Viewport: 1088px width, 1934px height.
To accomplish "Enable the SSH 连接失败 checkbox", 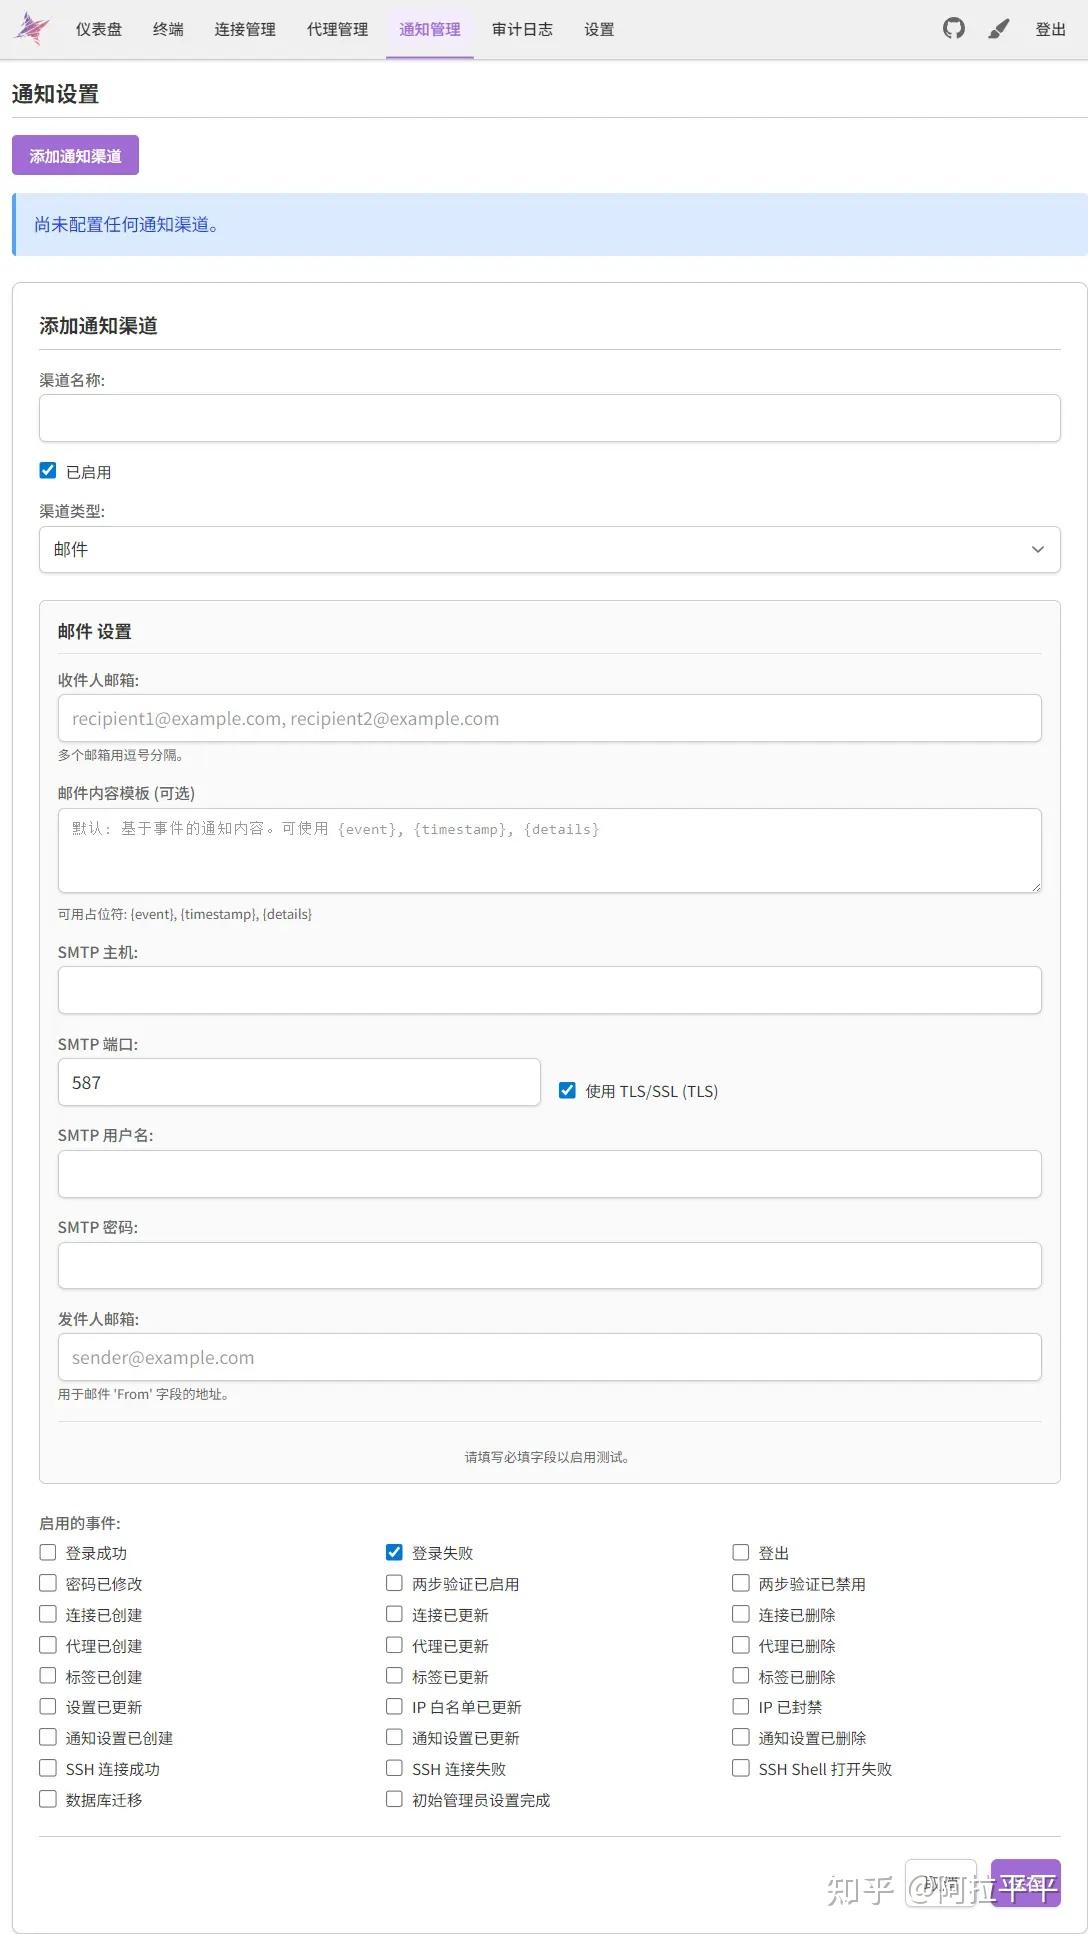I will [394, 1768].
